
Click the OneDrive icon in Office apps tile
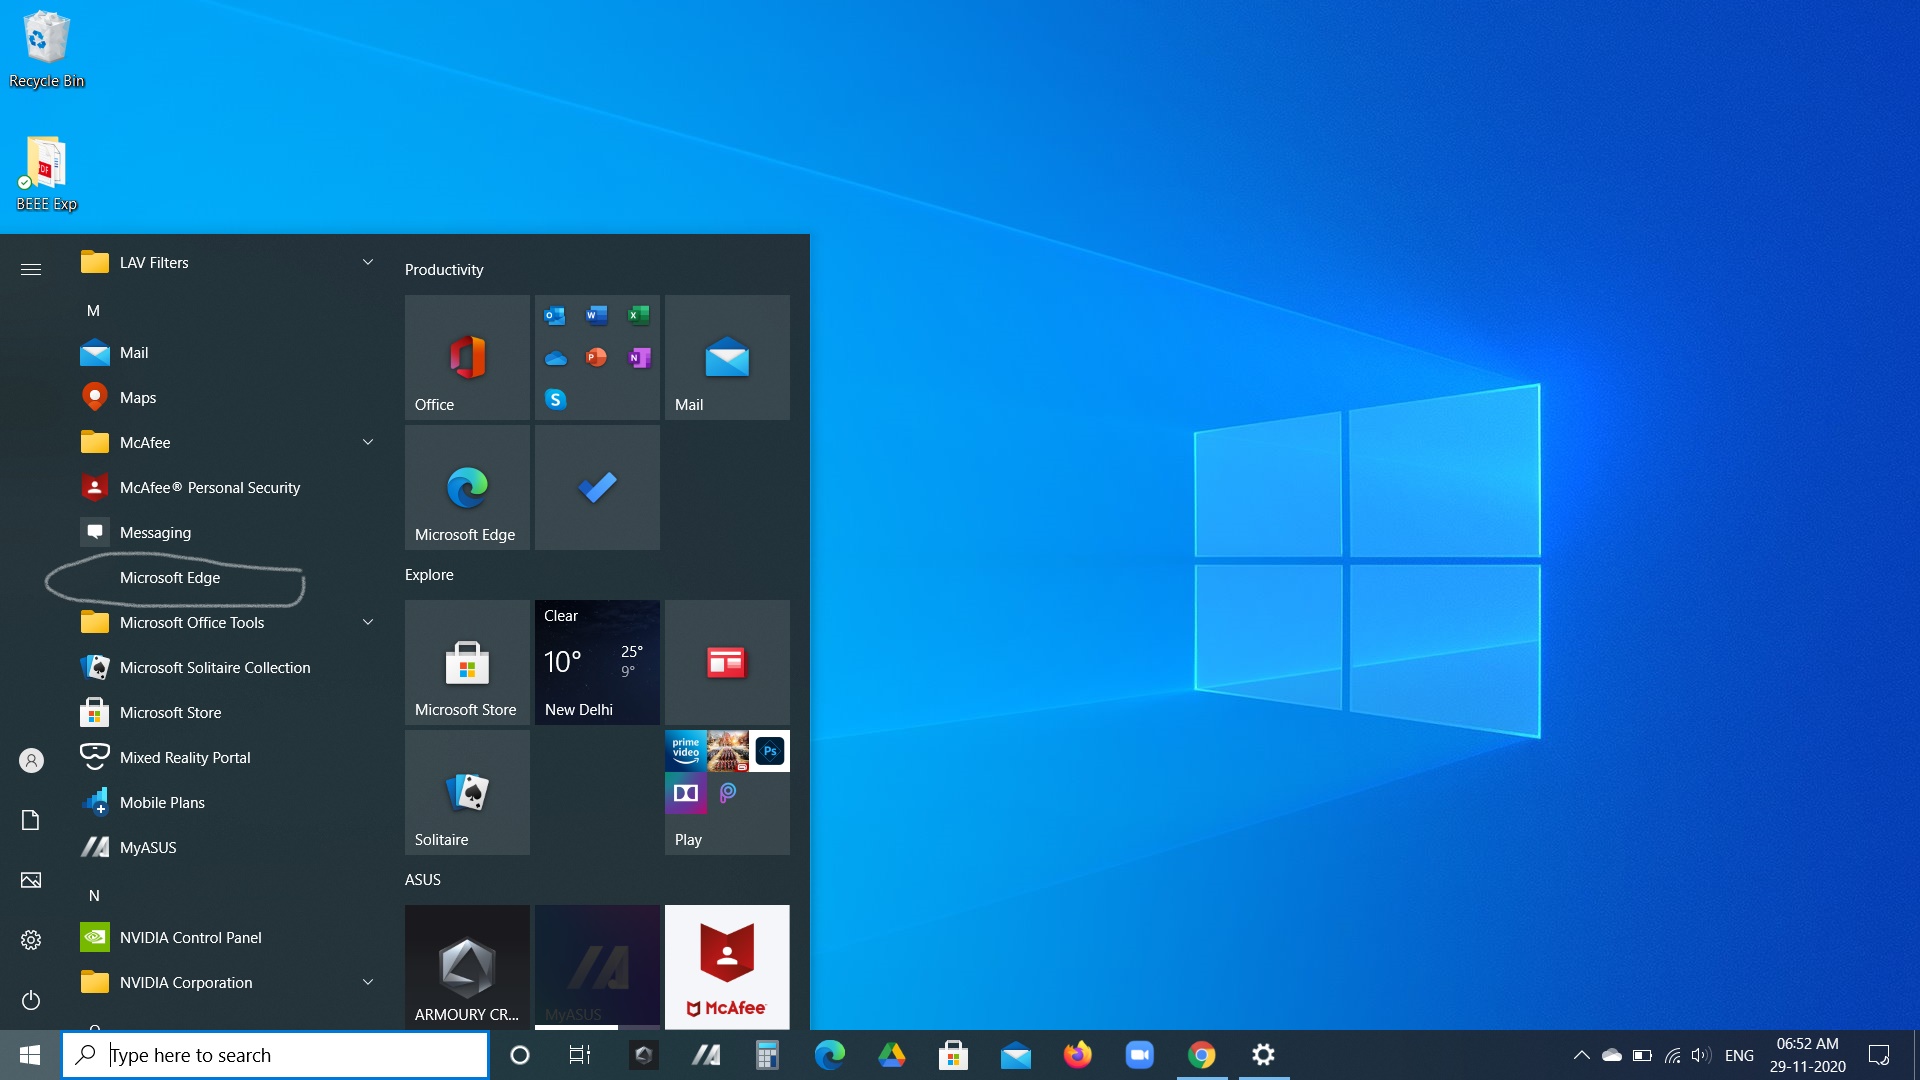click(x=555, y=357)
